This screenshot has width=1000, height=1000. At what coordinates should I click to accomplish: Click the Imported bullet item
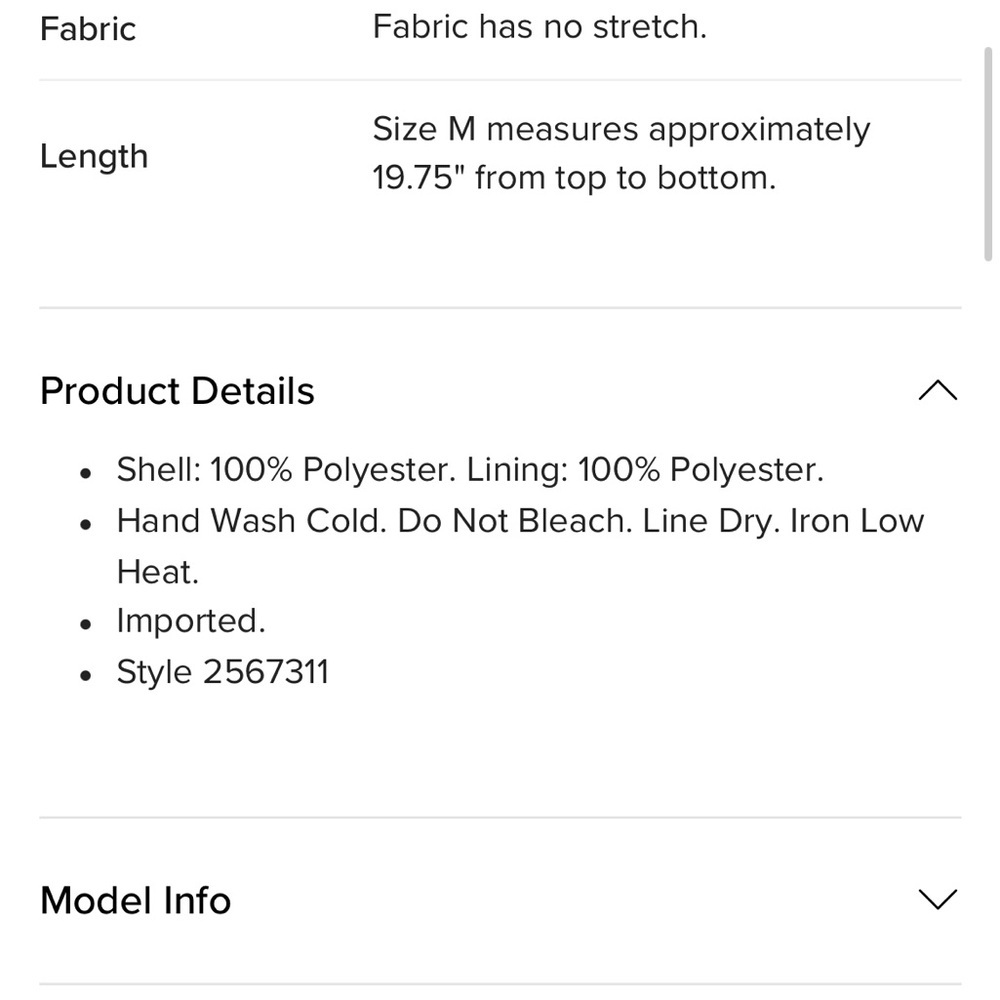click(191, 621)
